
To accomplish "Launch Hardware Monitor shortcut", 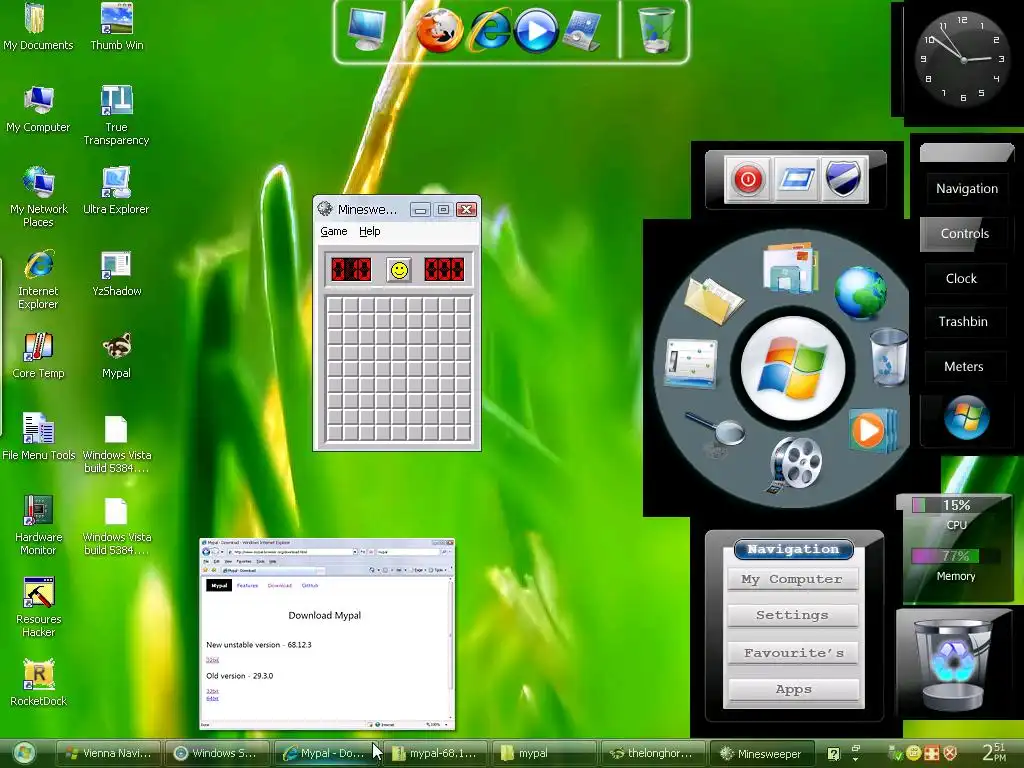I will (x=38, y=525).
